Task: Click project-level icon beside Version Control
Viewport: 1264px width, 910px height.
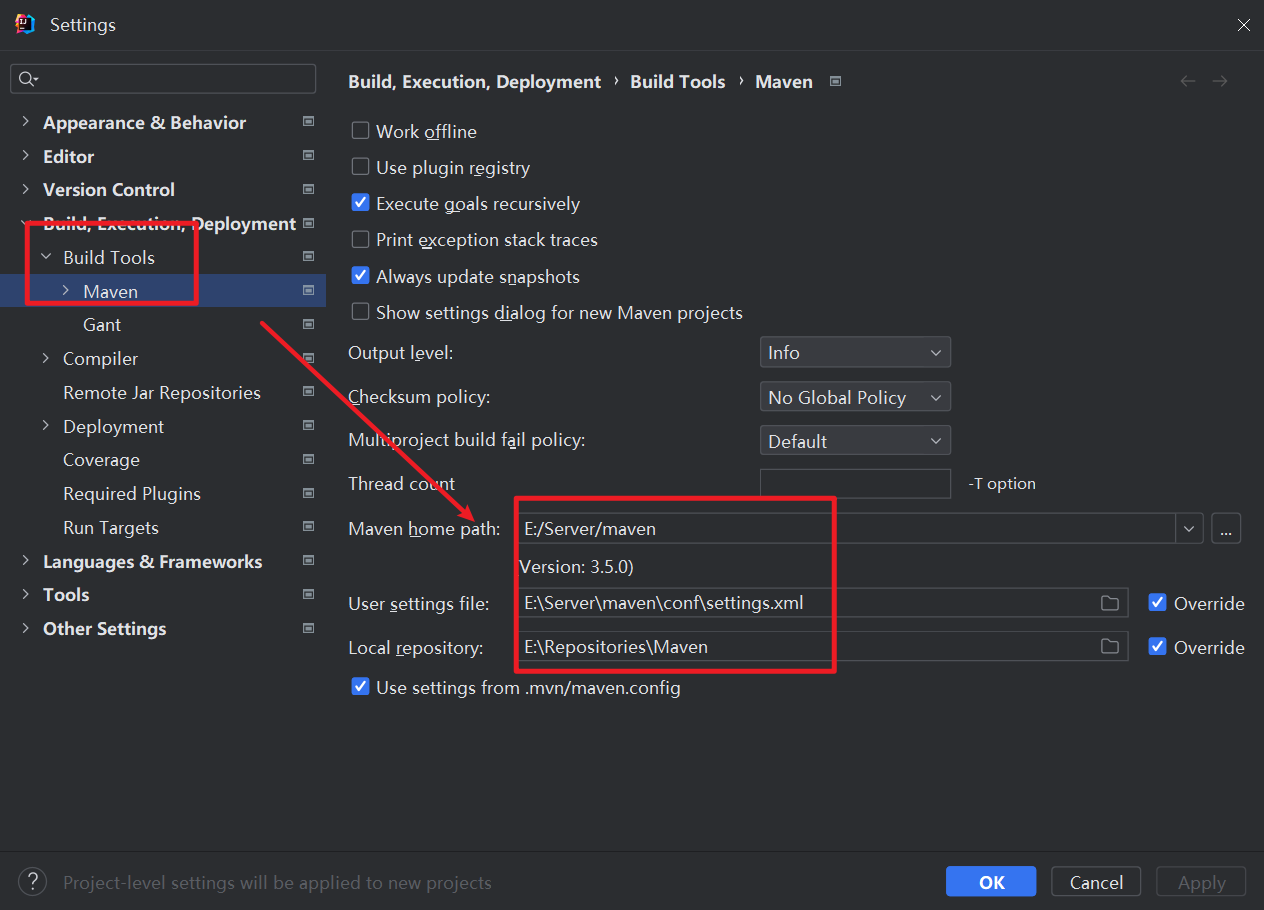Action: (308, 189)
